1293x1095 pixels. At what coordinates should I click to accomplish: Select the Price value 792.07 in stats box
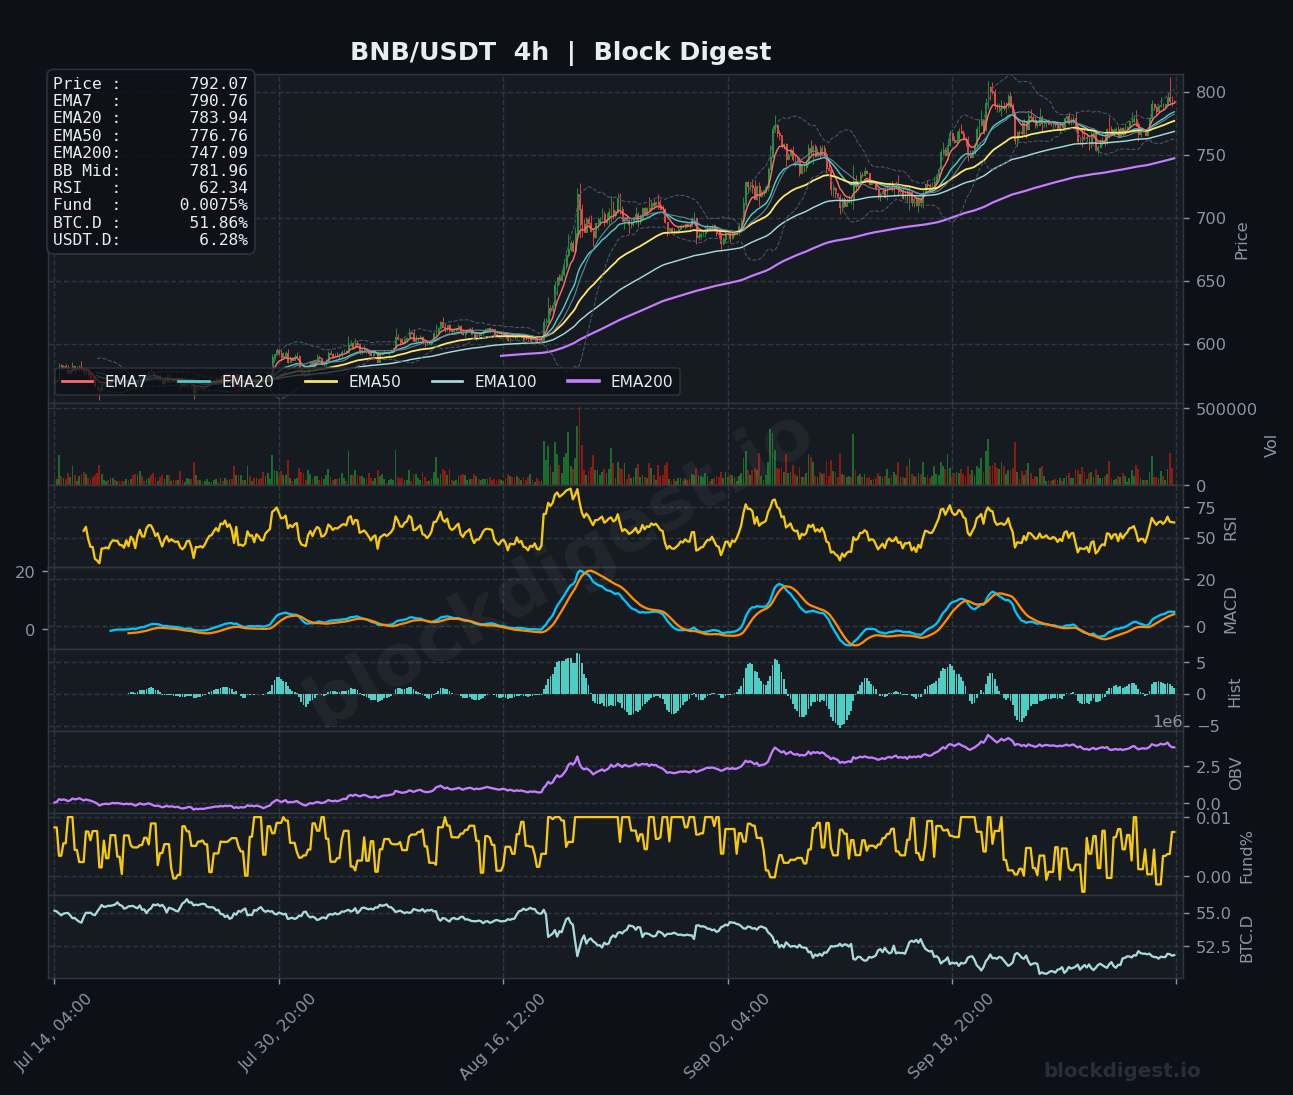coord(218,84)
